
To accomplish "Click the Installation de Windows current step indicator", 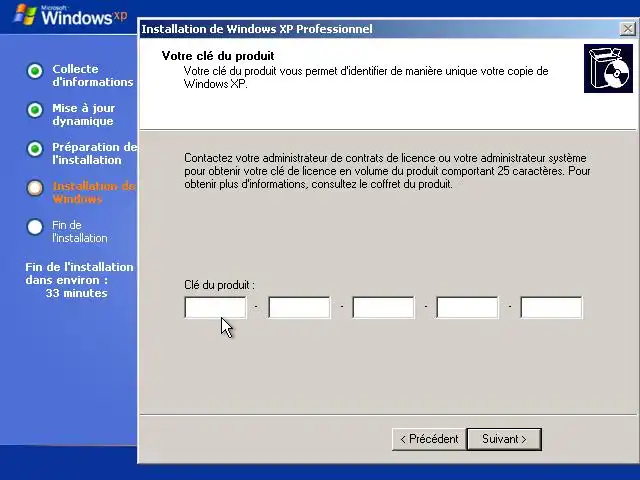I will pyautogui.click(x=35, y=188).
